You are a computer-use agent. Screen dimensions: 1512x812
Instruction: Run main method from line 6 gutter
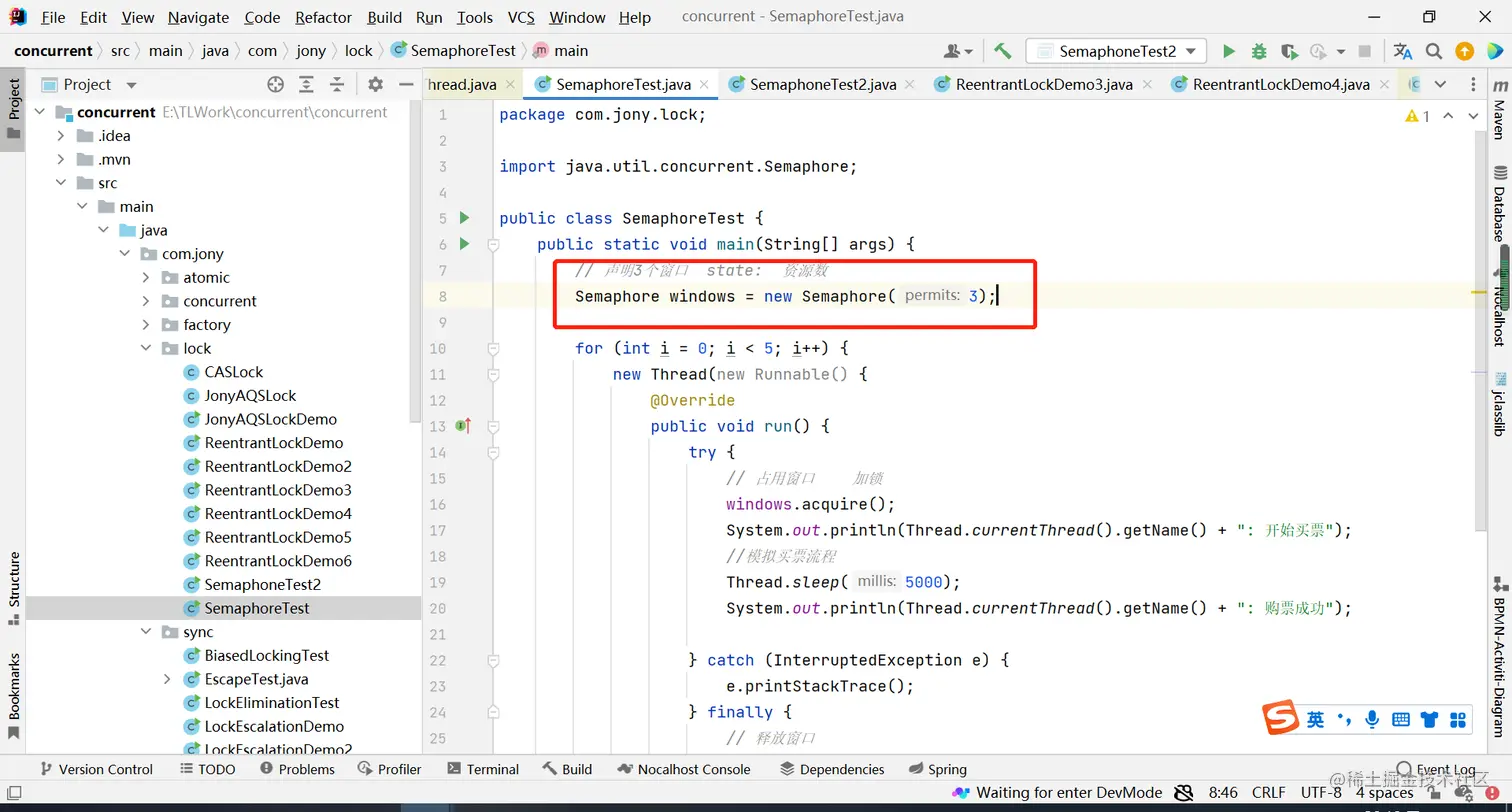pyautogui.click(x=464, y=244)
